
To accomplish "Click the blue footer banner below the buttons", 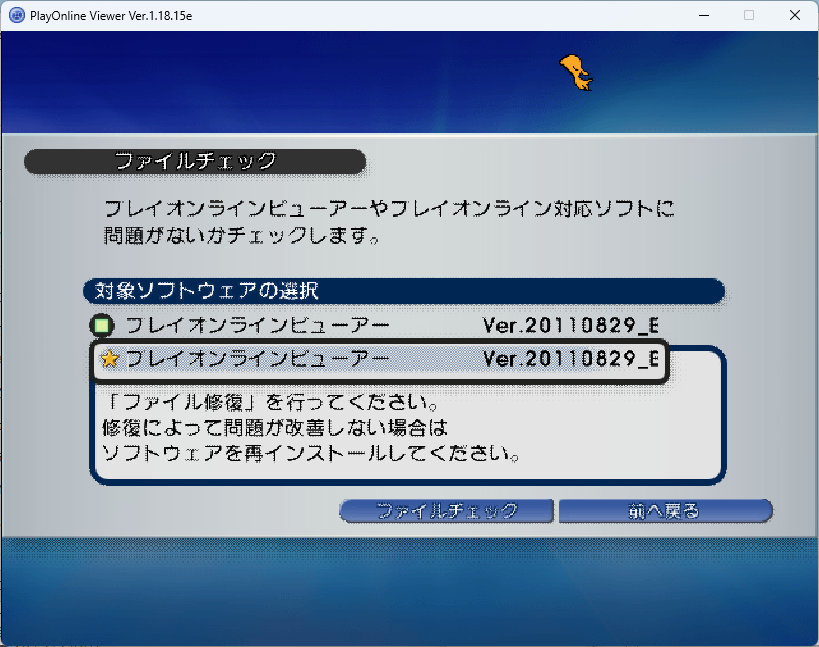I will (409, 588).
